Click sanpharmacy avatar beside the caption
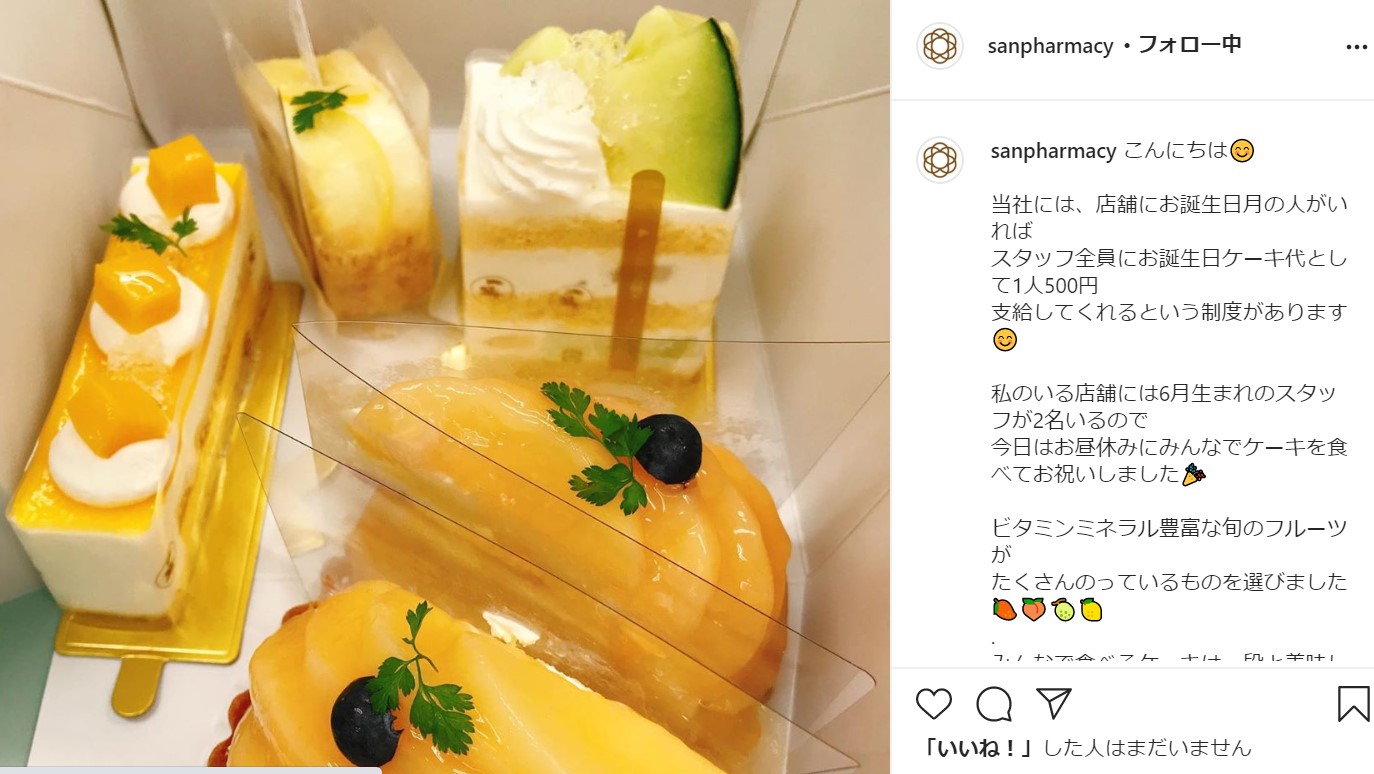Screen dimensions: 1374x774 click(x=940, y=160)
